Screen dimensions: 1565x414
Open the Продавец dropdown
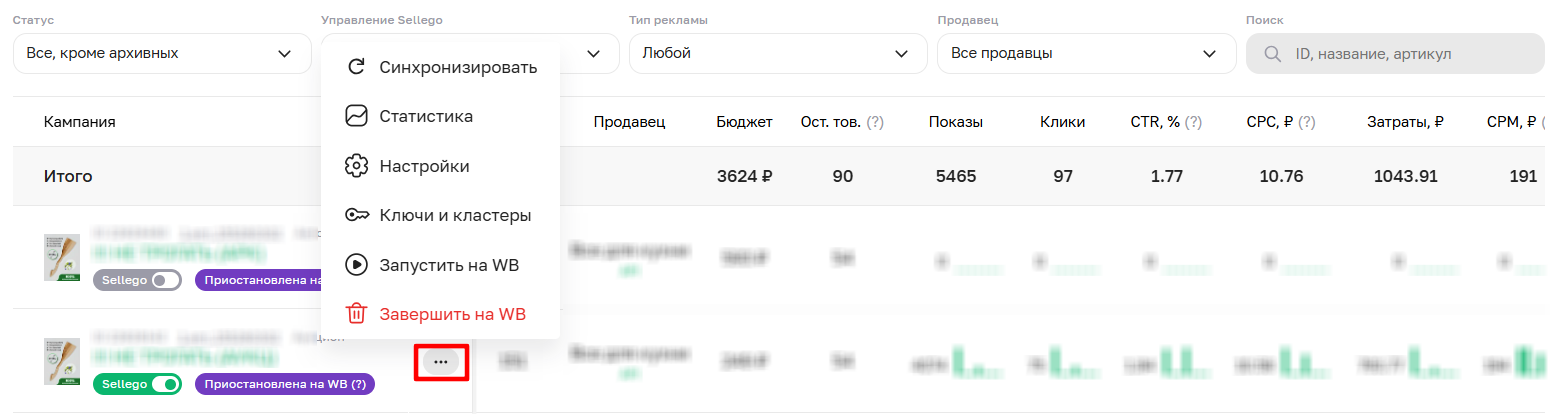pyautogui.click(x=1086, y=53)
